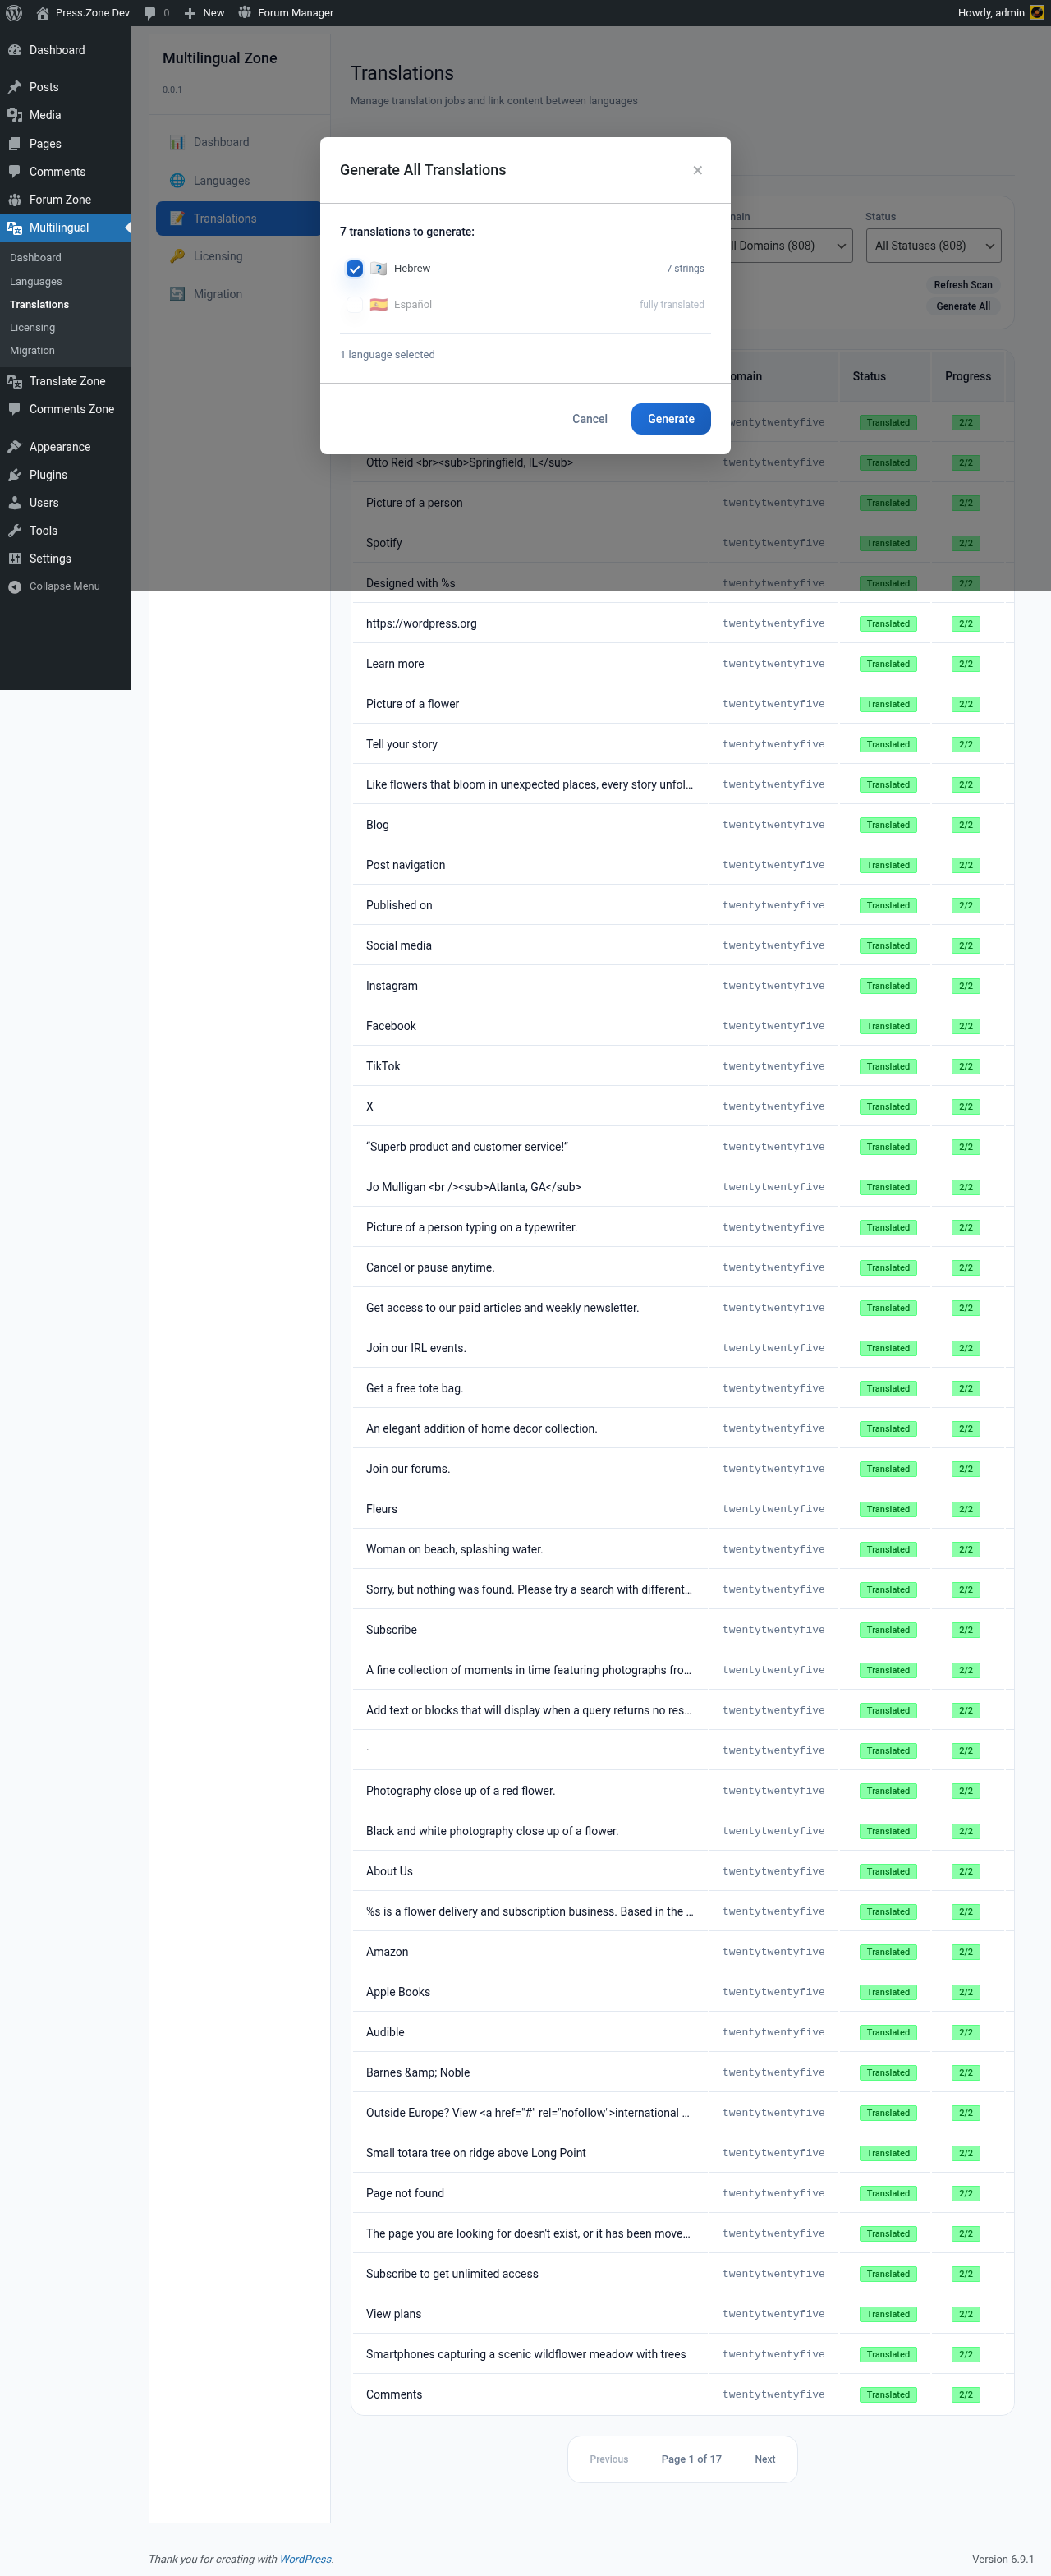Close the Generate All Translations dialog

[x=698, y=170]
